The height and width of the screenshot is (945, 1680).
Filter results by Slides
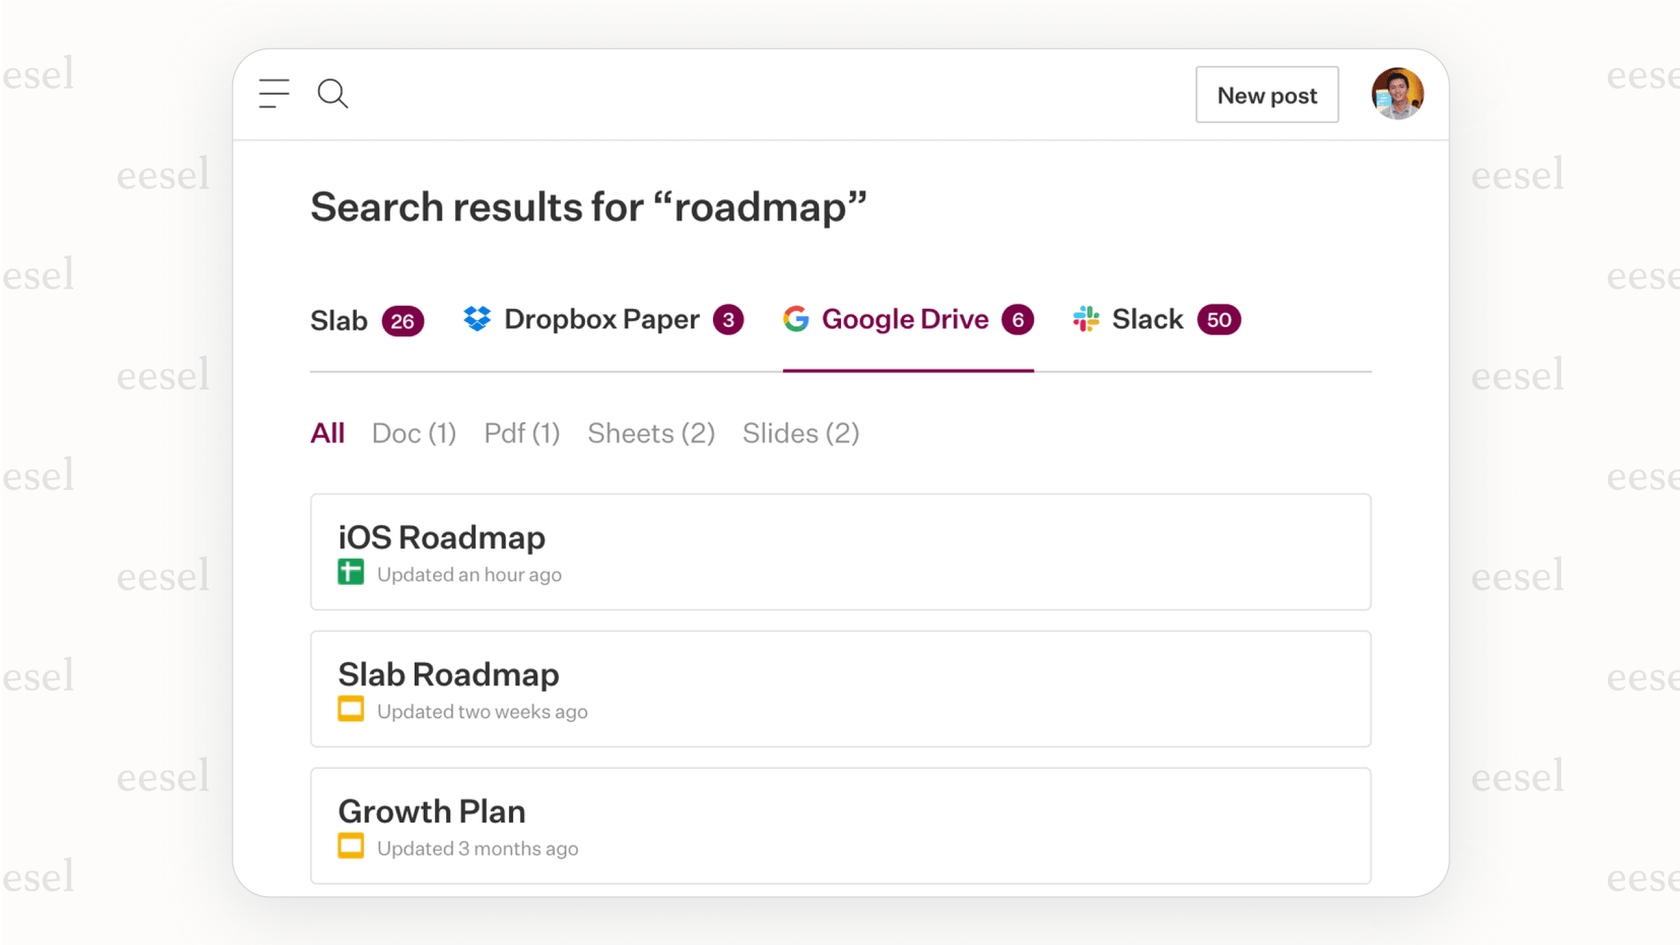coord(800,433)
